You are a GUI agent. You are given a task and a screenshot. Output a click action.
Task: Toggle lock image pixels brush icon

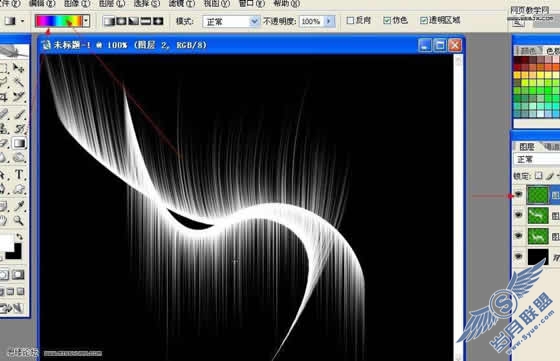(x=550, y=175)
